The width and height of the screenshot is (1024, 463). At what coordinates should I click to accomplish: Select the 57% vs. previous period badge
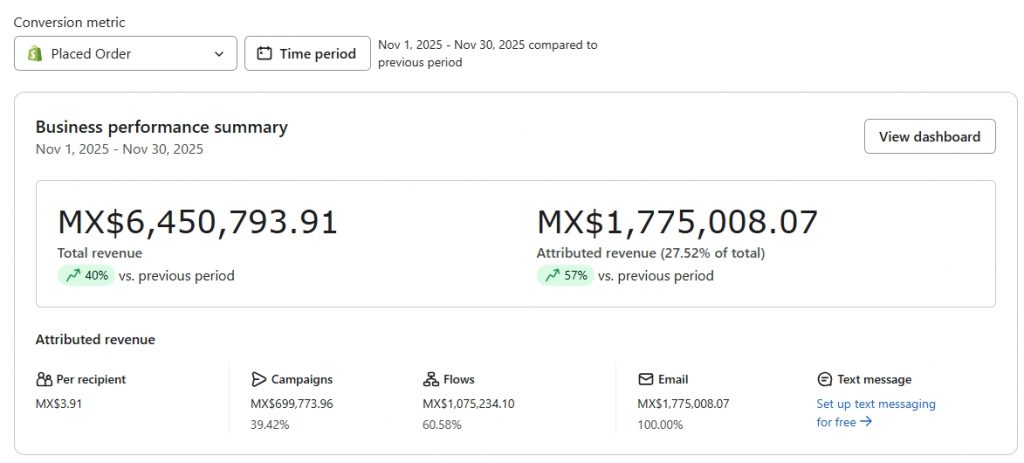coord(566,276)
